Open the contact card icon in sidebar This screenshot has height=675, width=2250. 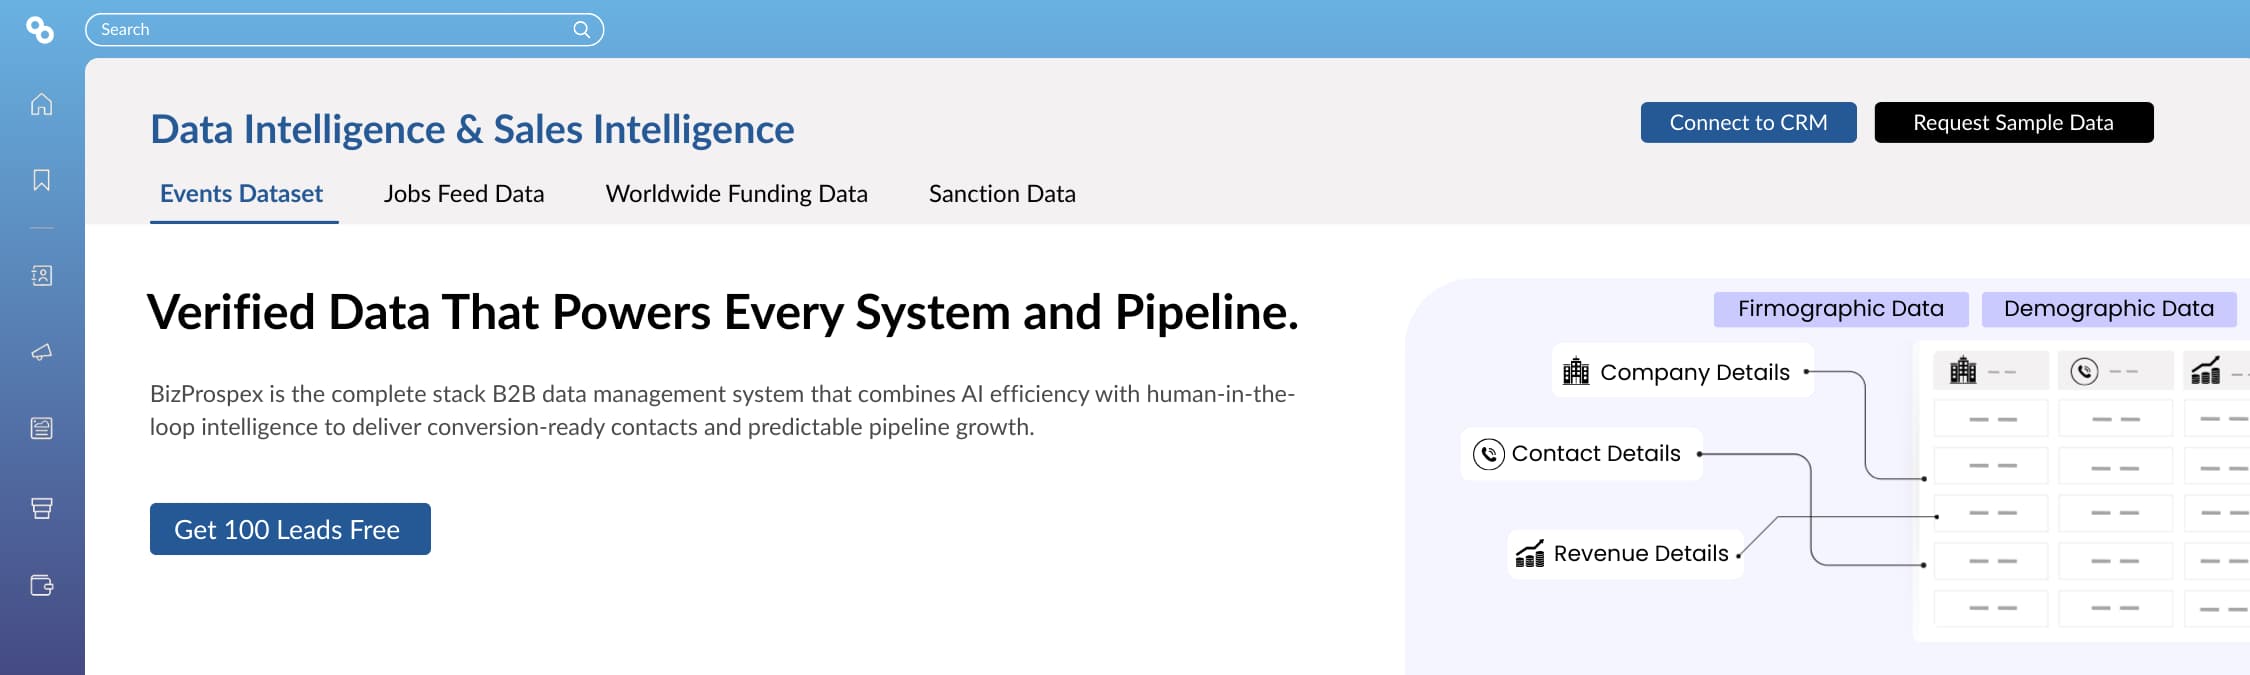click(x=40, y=276)
